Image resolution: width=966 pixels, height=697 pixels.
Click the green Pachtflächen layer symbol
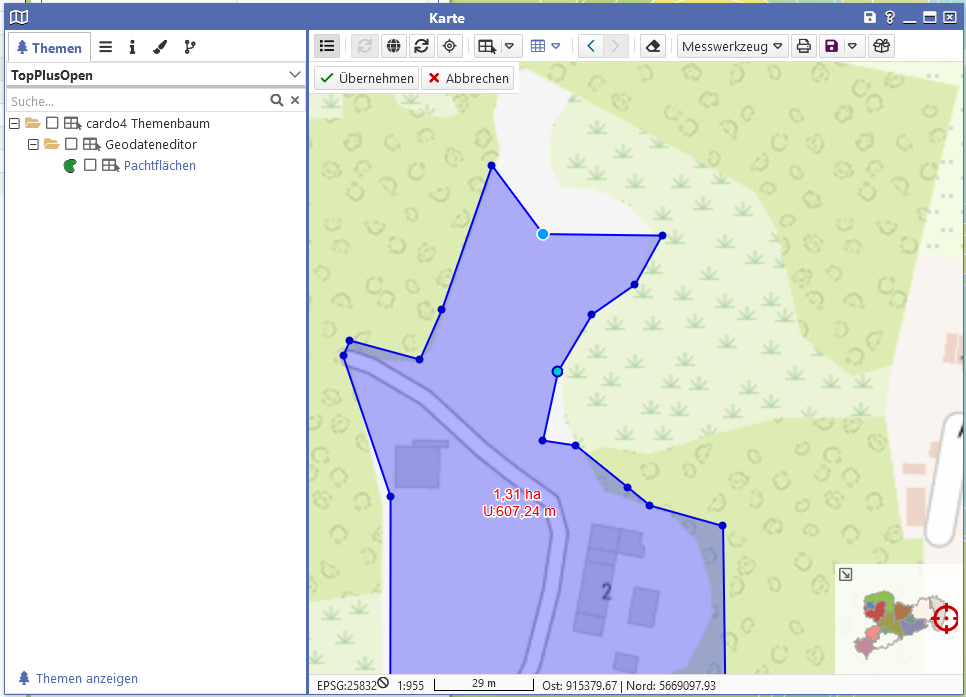pyautogui.click(x=70, y=165)
